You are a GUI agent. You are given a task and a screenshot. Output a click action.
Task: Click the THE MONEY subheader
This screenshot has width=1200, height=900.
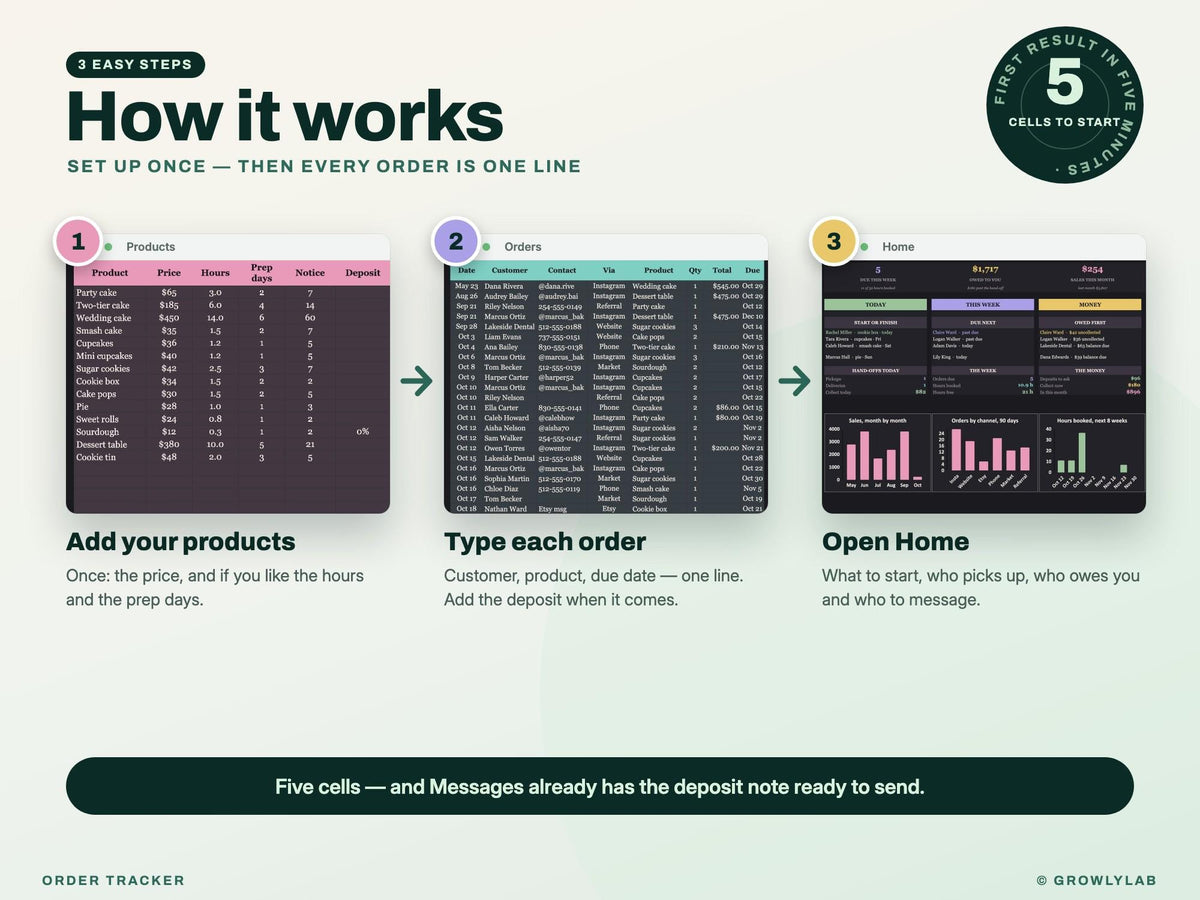pyautogui.click(x=1090, y=370)
